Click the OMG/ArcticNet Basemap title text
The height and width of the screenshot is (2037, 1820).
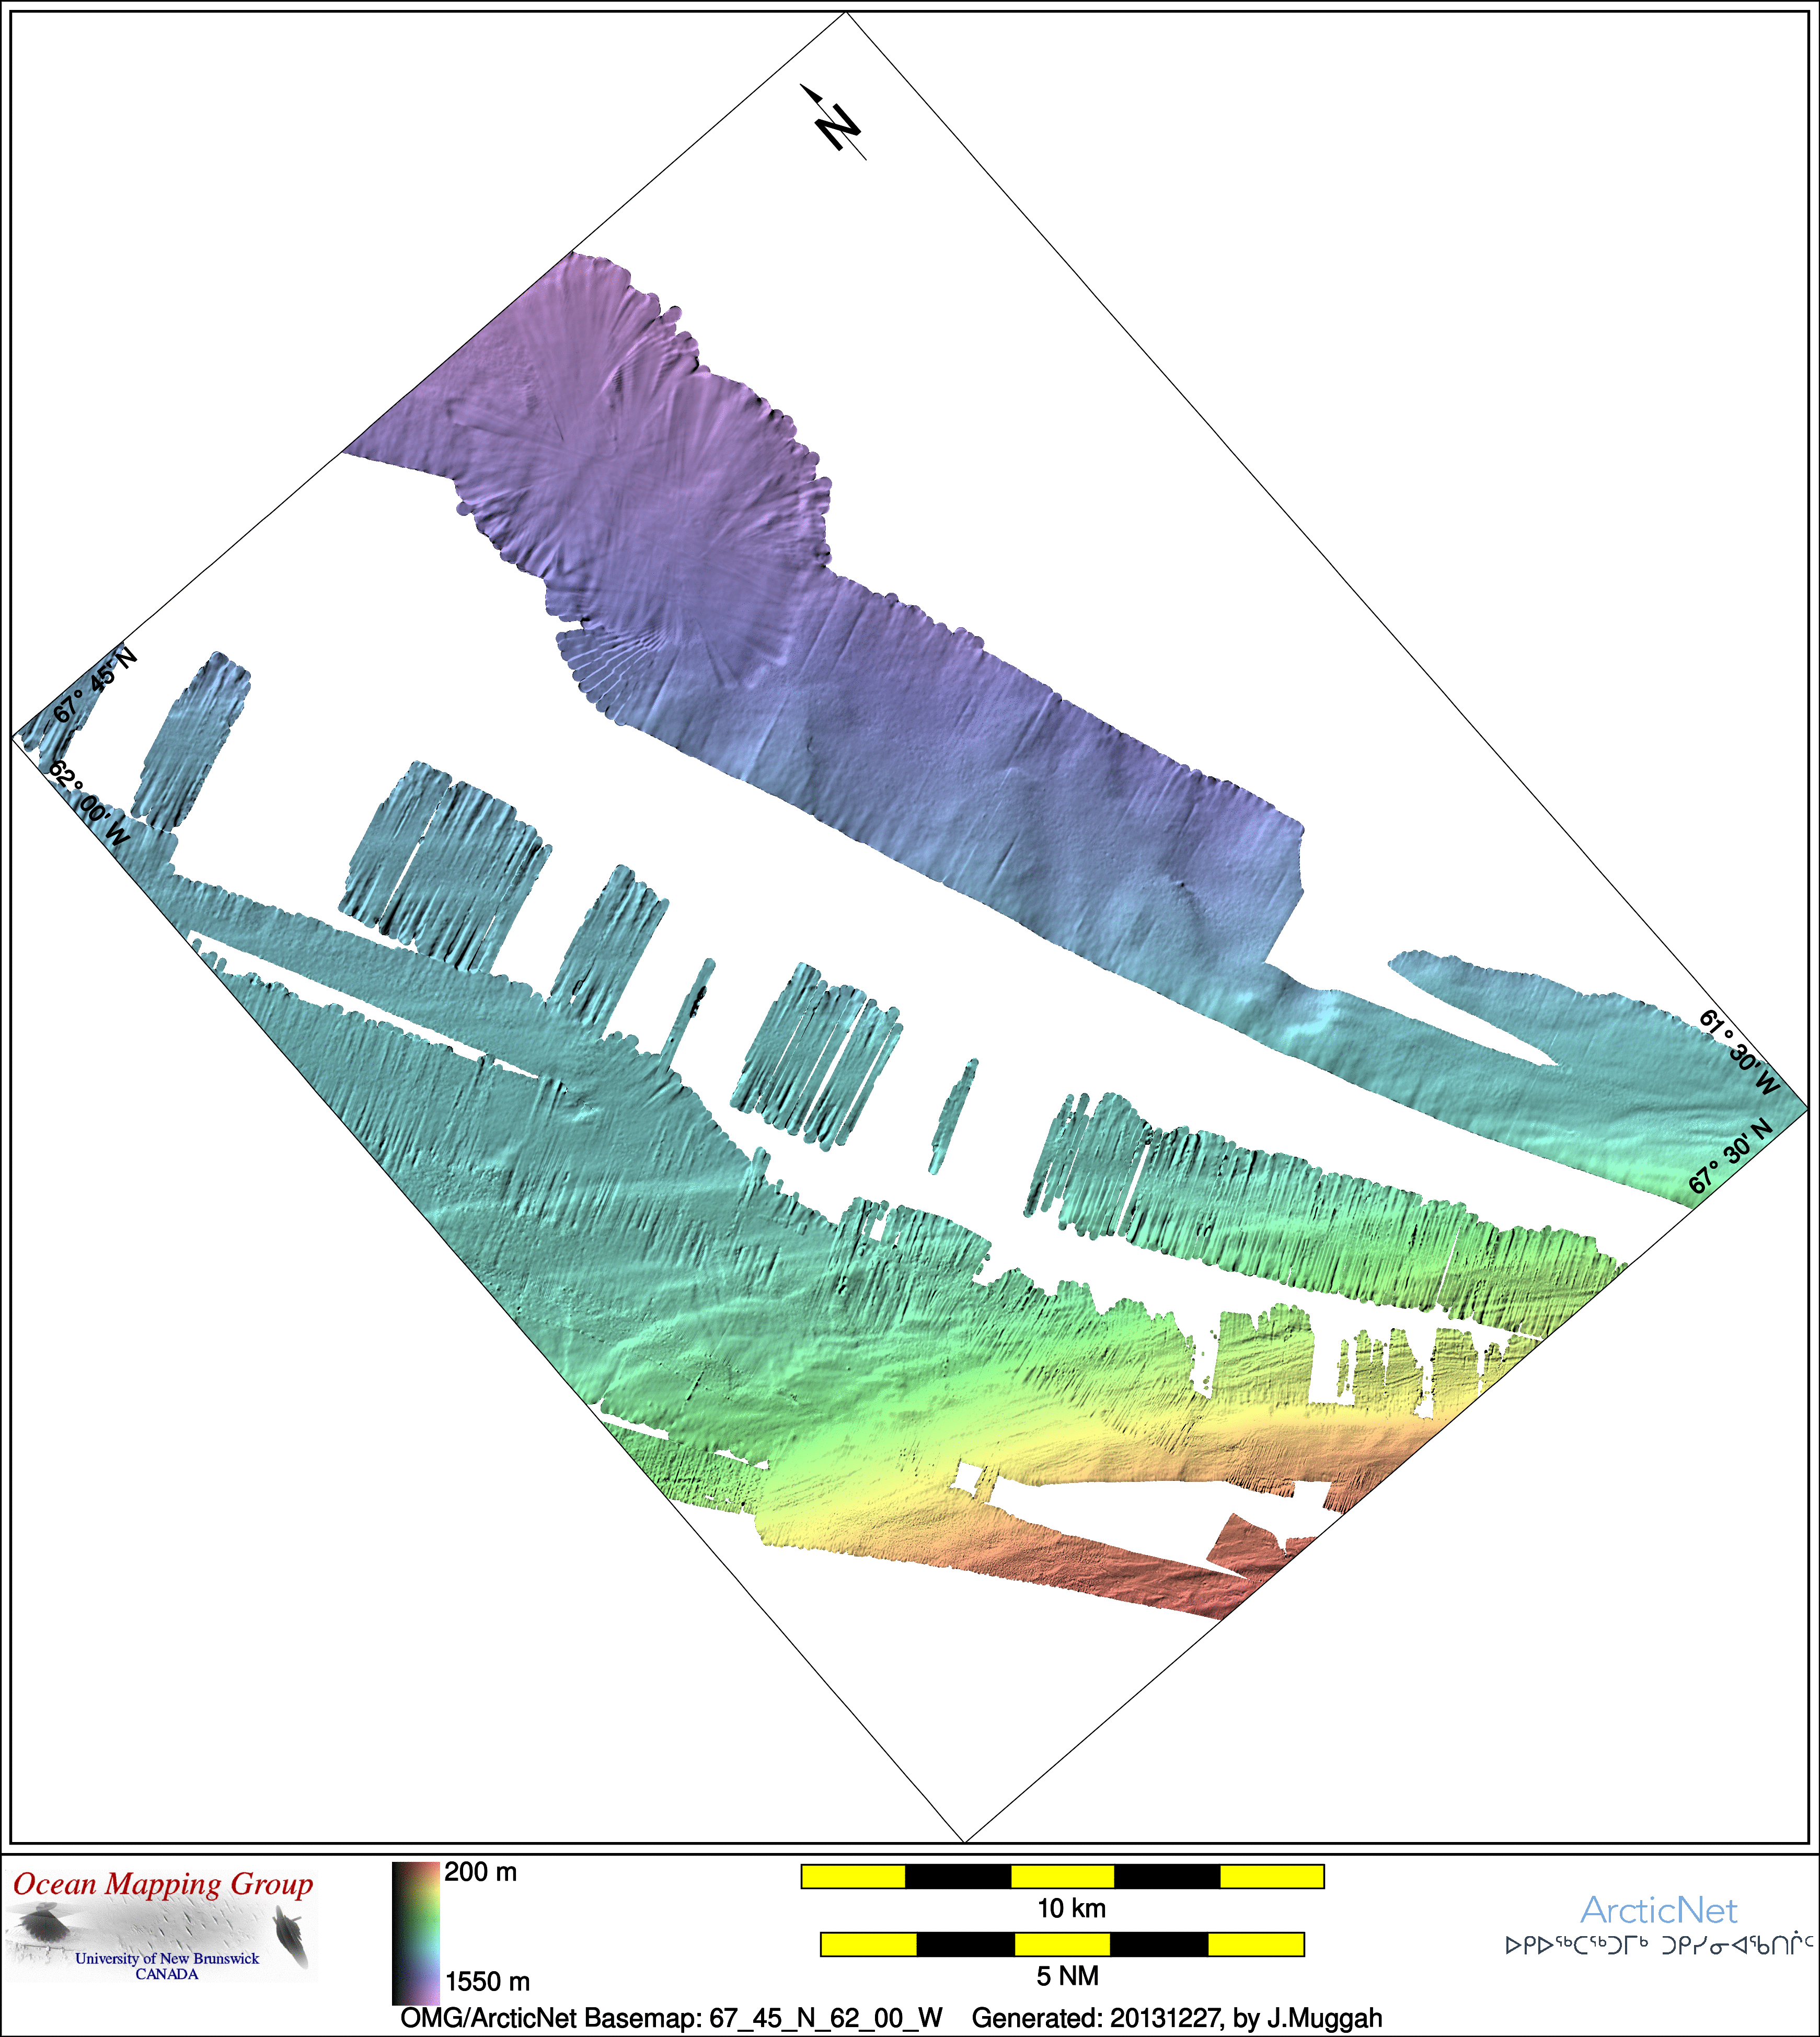(671, 2018)
